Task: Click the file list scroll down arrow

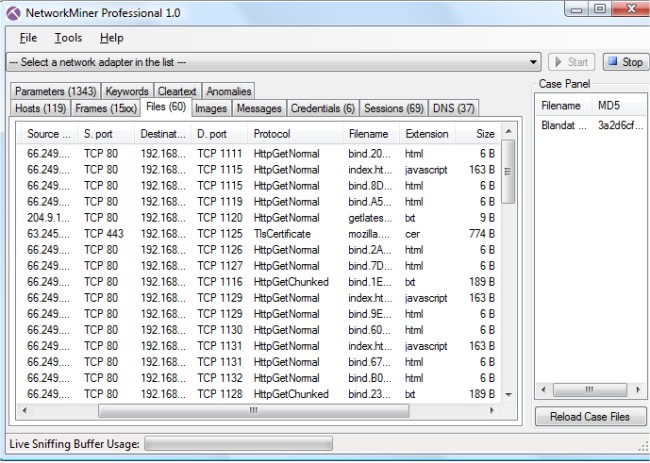Action: click(509, 395)
